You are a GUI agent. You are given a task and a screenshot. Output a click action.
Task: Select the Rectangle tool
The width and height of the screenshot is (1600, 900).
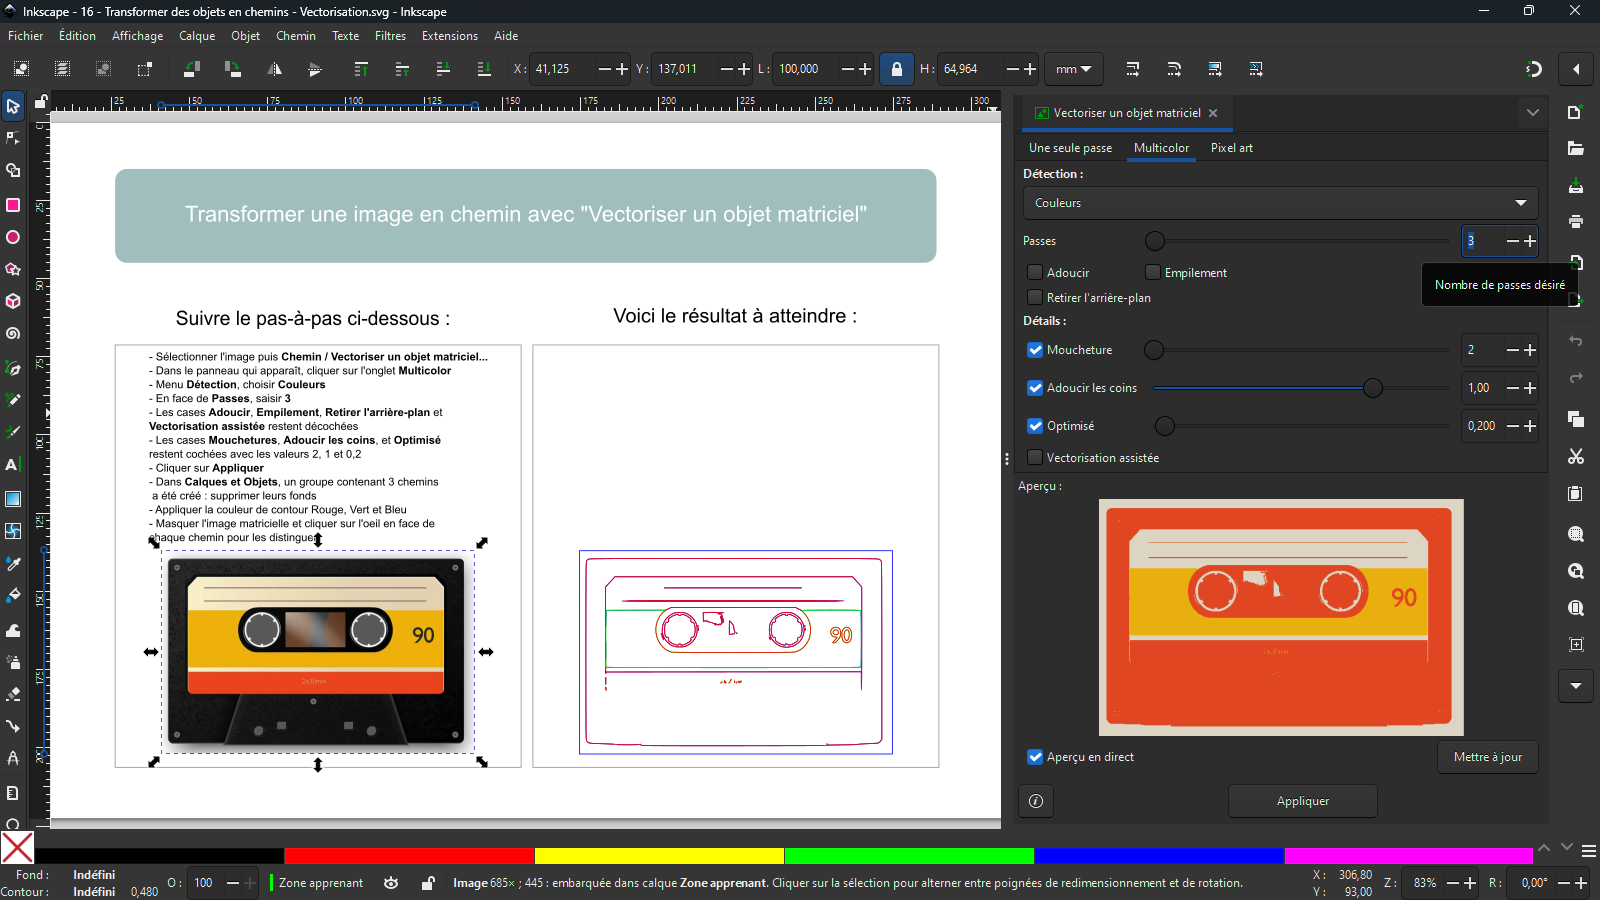click(13, 205)
